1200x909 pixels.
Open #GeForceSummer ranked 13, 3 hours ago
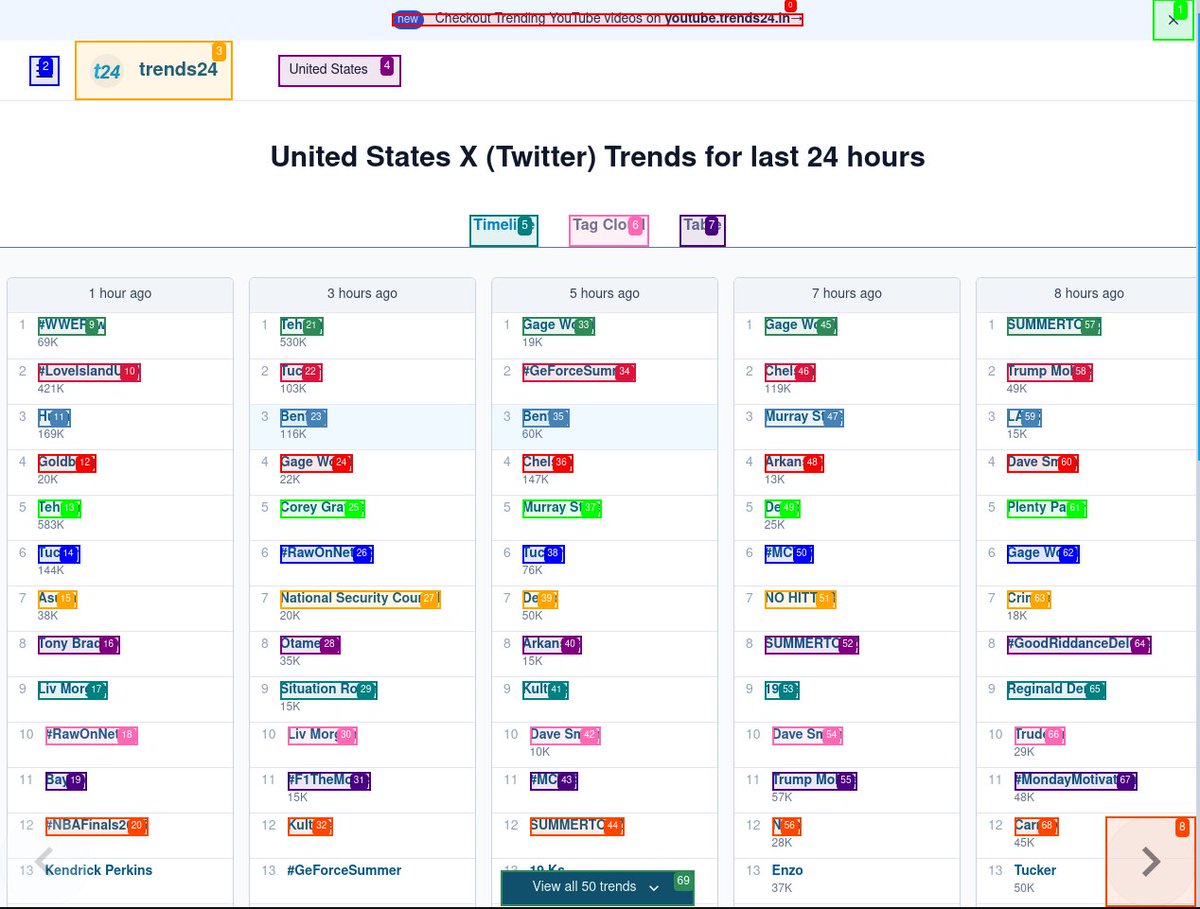344,870
